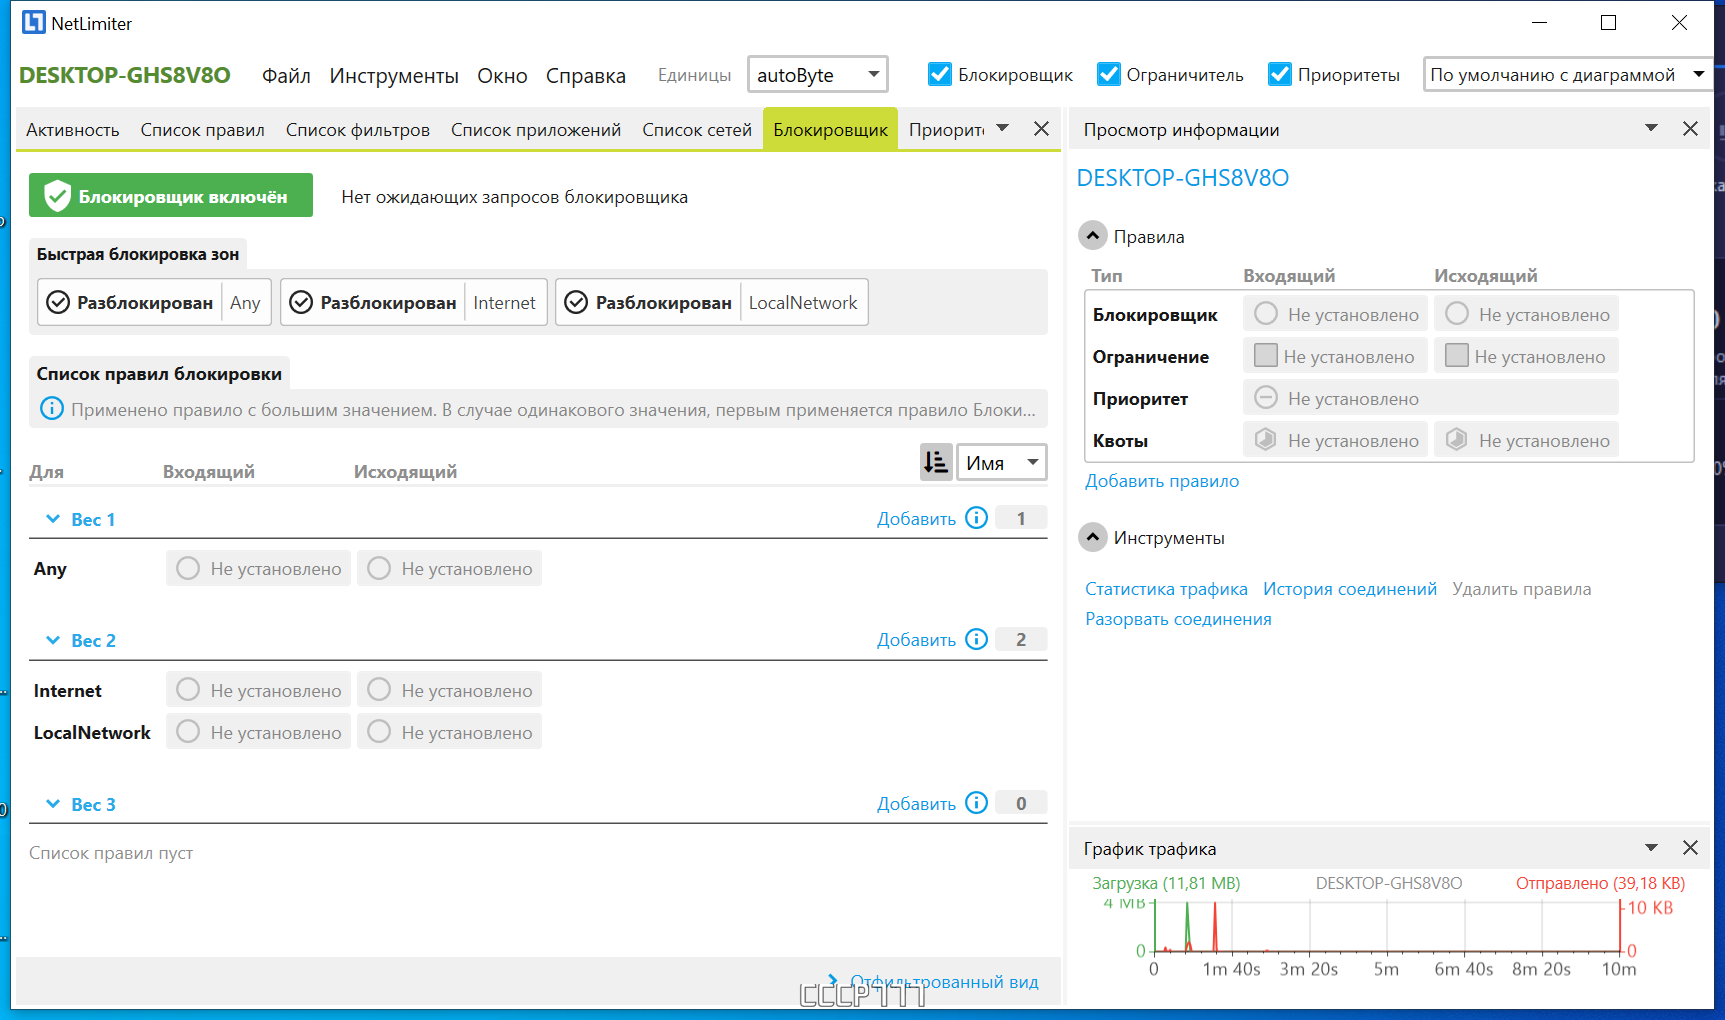Click the arrow icon beside Отфильтрованный вид

[833, 980]
